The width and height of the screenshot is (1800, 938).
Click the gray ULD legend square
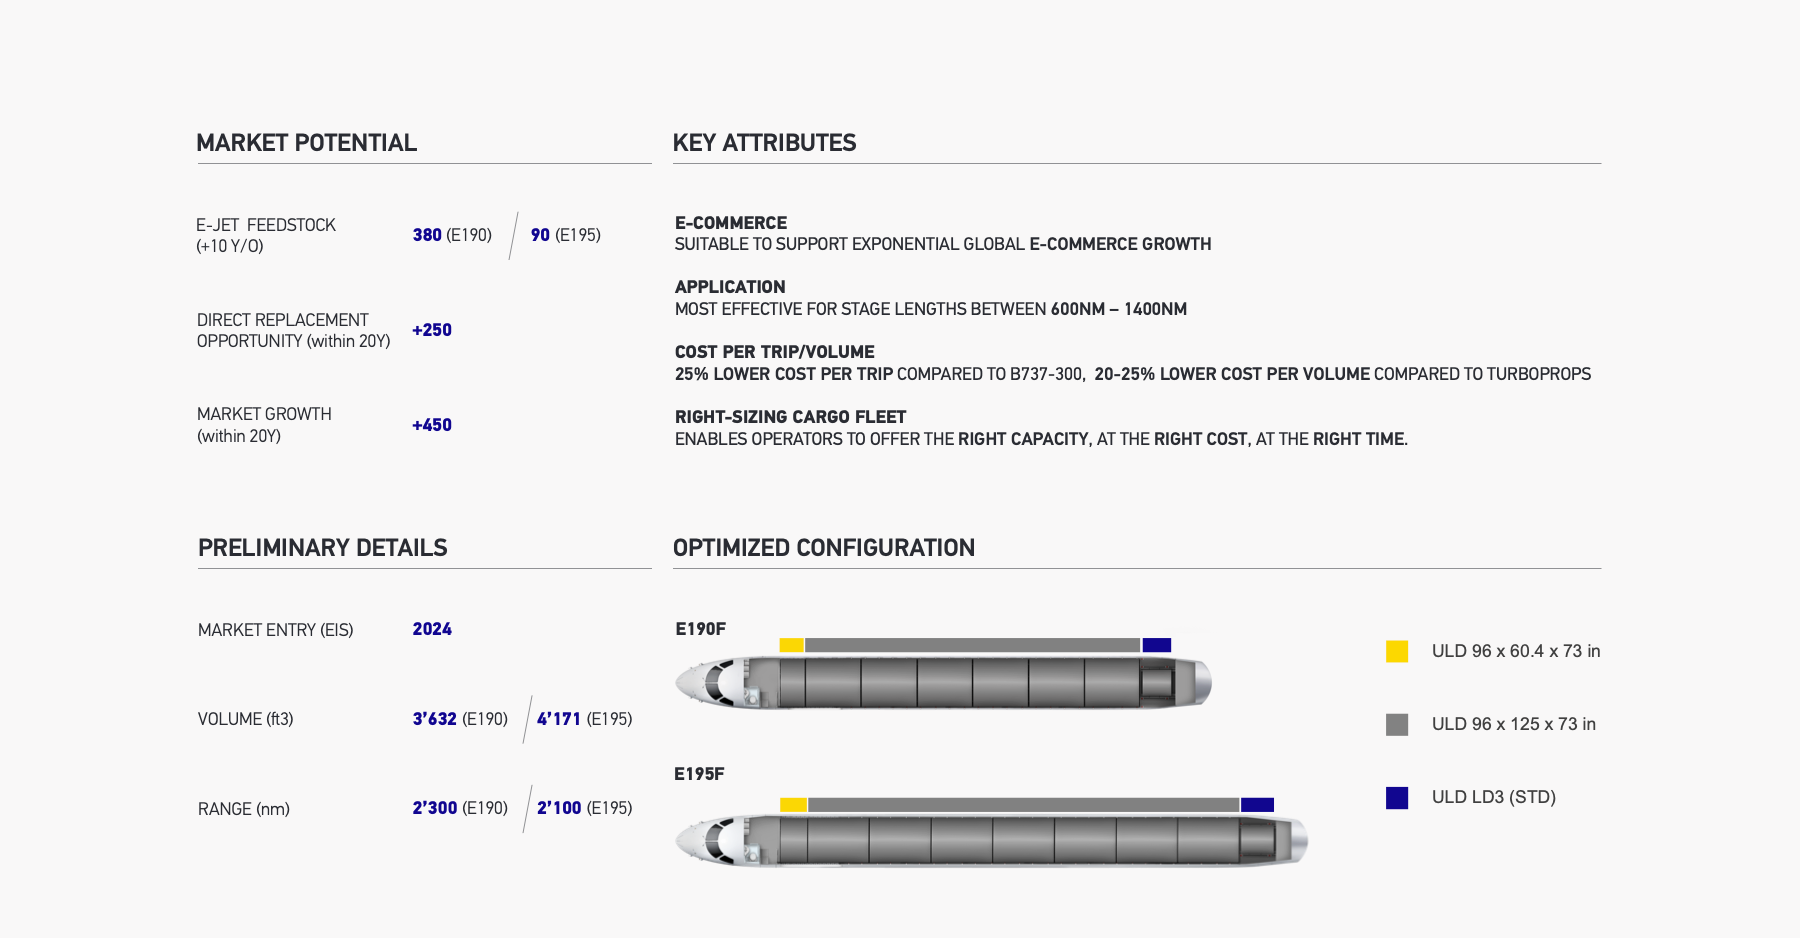[1397, 725]
